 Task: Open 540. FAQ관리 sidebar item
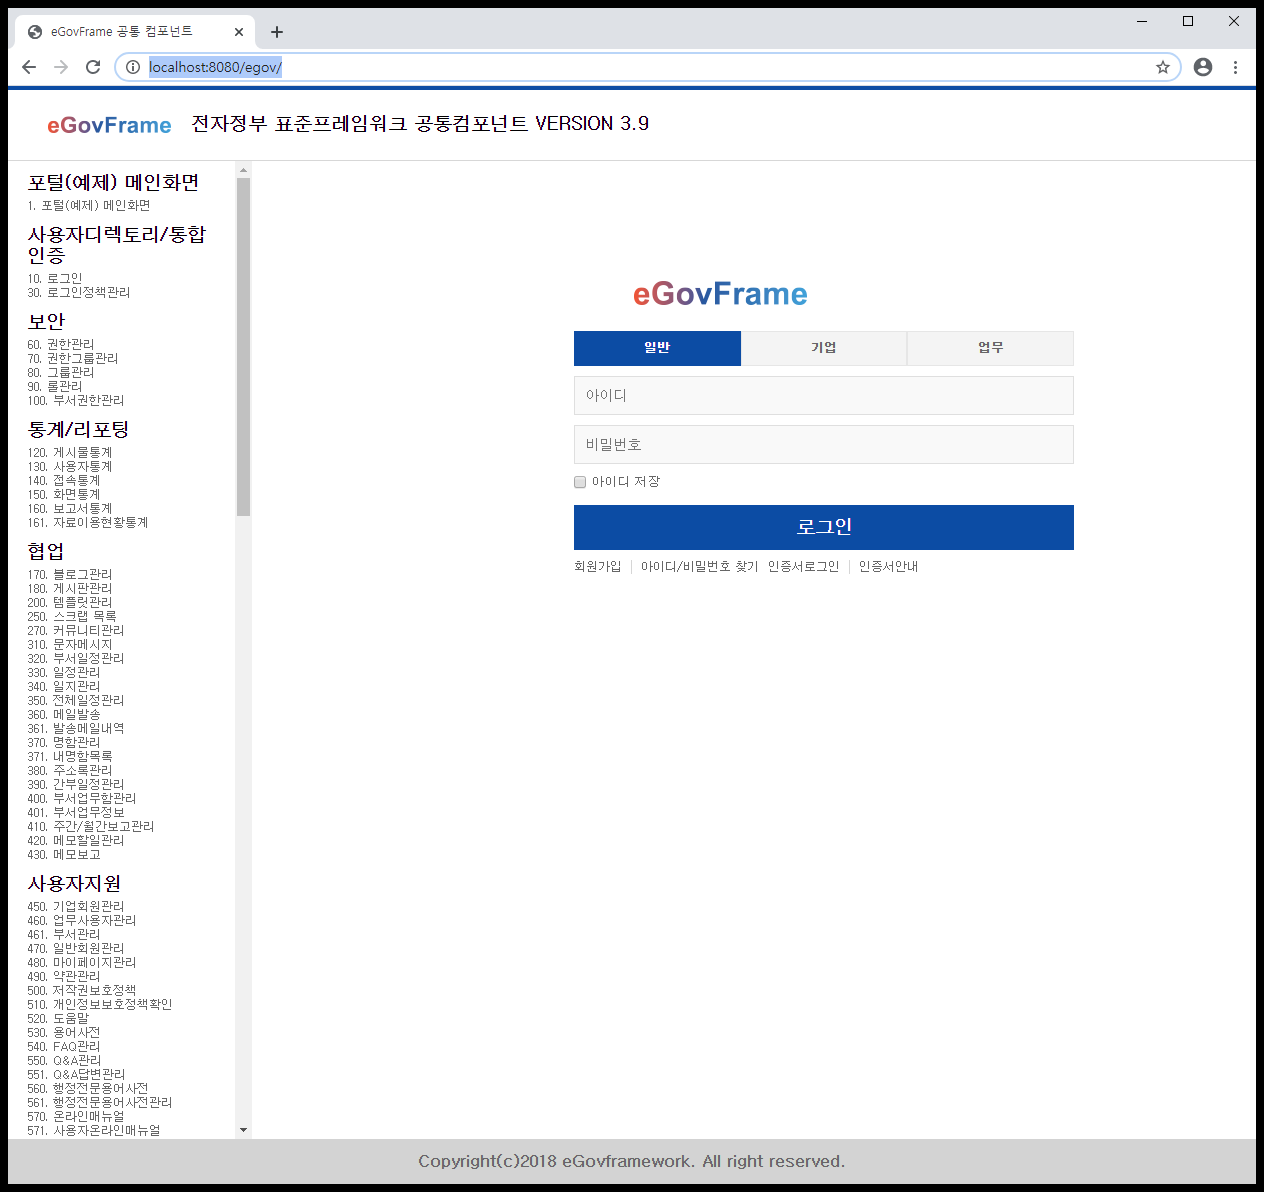click(x=64, y=1046)
